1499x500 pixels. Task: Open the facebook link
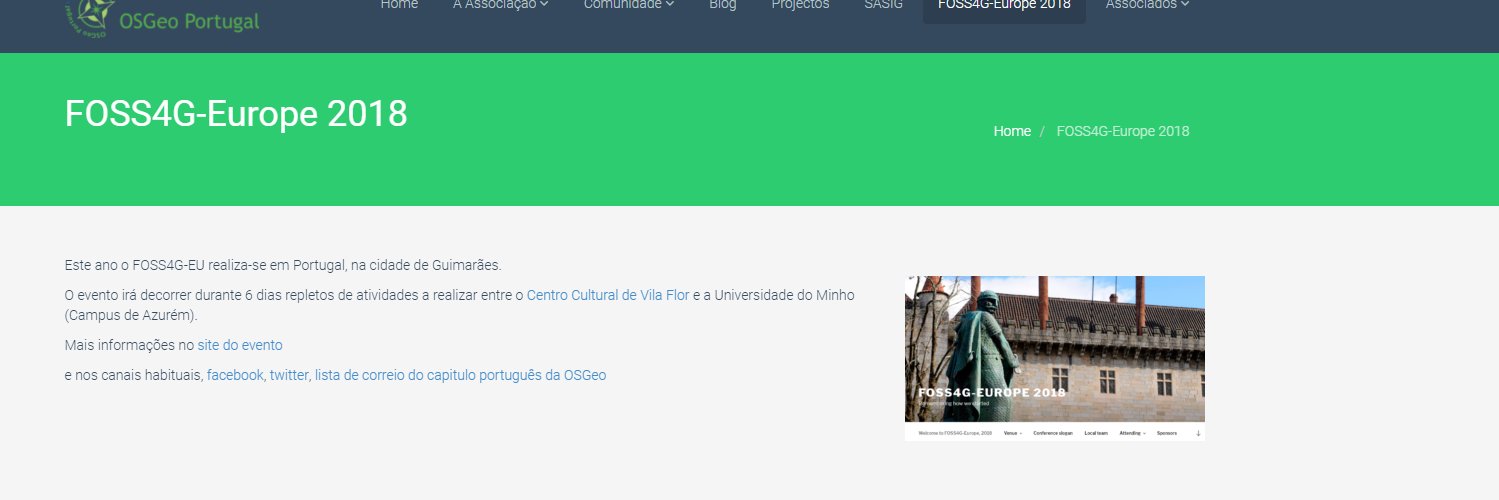coord(235,375)
